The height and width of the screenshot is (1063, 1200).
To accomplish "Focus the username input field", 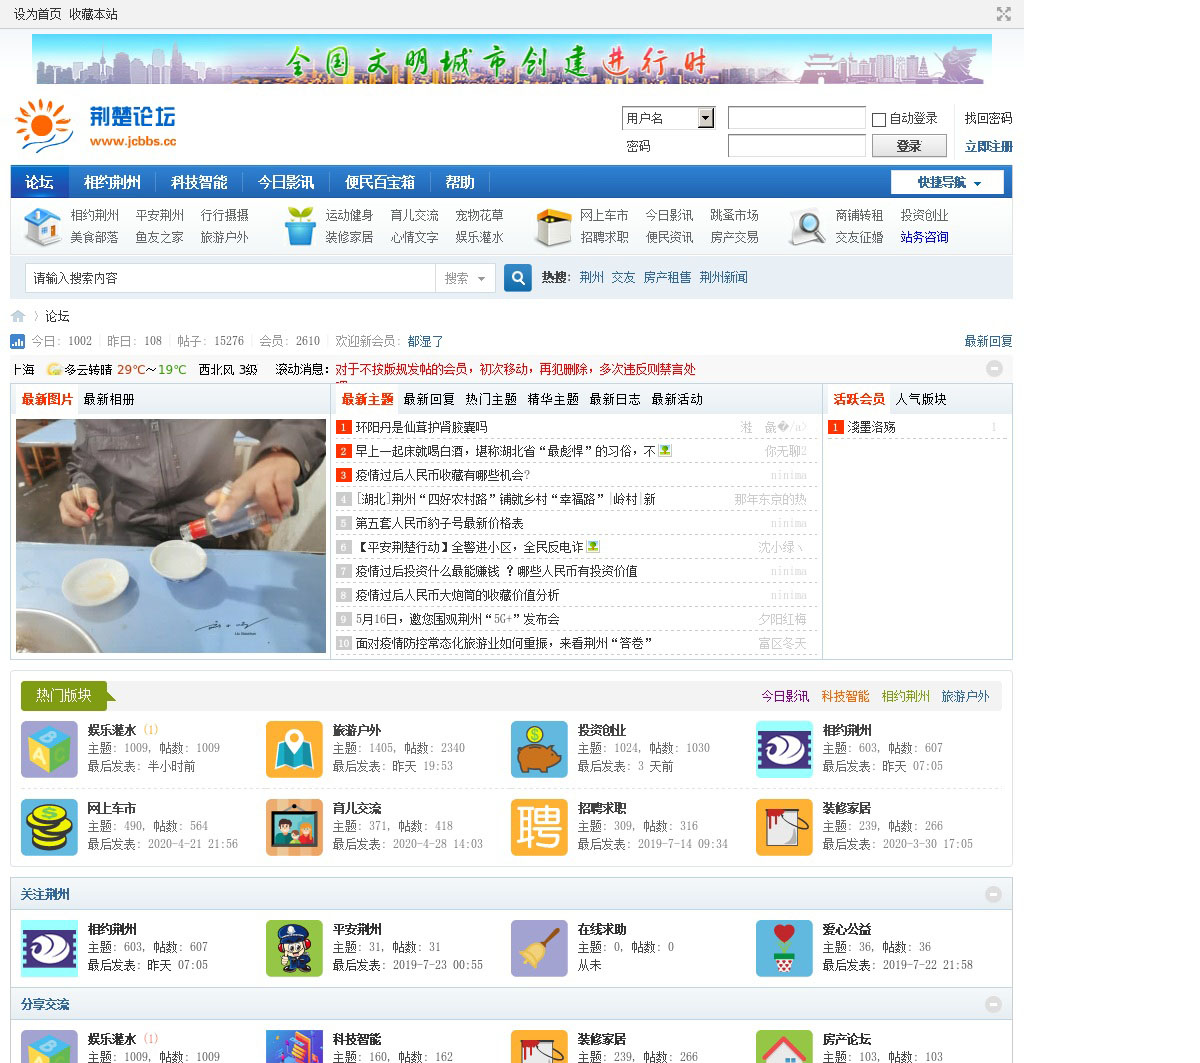I will [x=796, y=118].
